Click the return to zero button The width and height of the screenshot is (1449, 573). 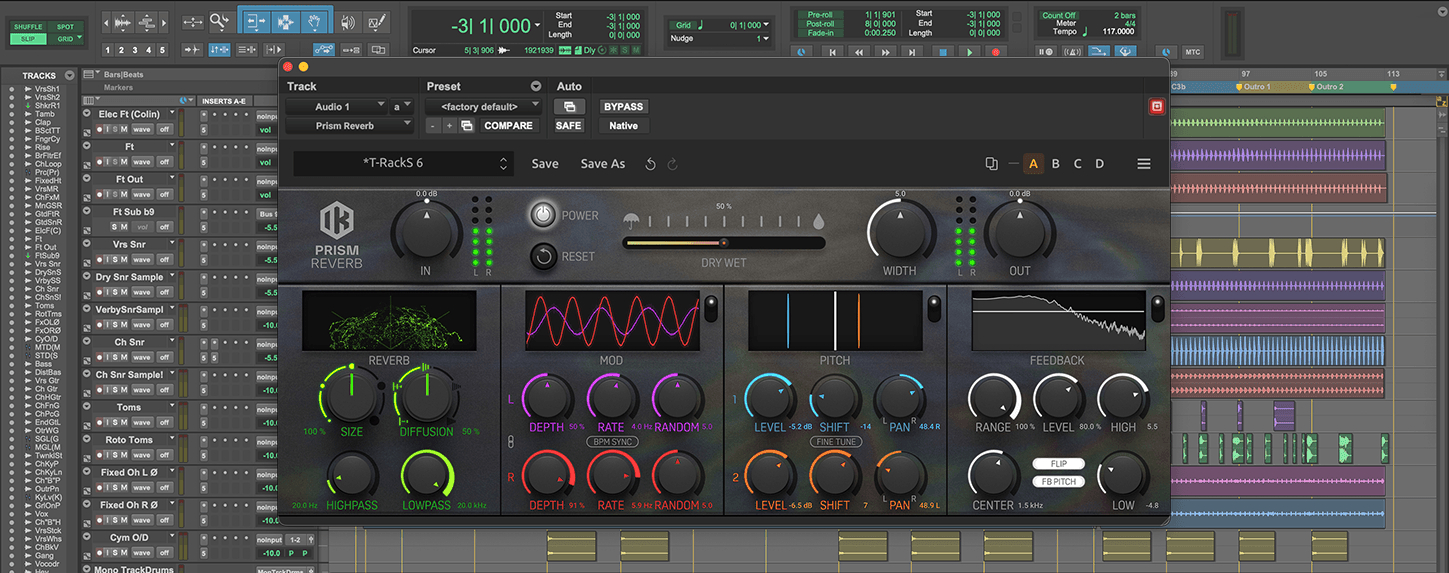pos(832,52)
